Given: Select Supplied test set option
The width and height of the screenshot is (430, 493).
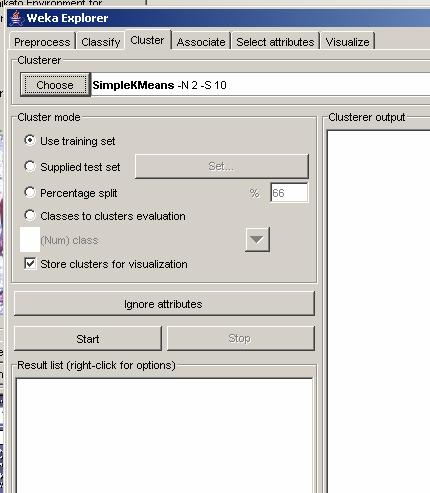Looking at the screenshot, I should pyautogui.click(x=30, y=166).
